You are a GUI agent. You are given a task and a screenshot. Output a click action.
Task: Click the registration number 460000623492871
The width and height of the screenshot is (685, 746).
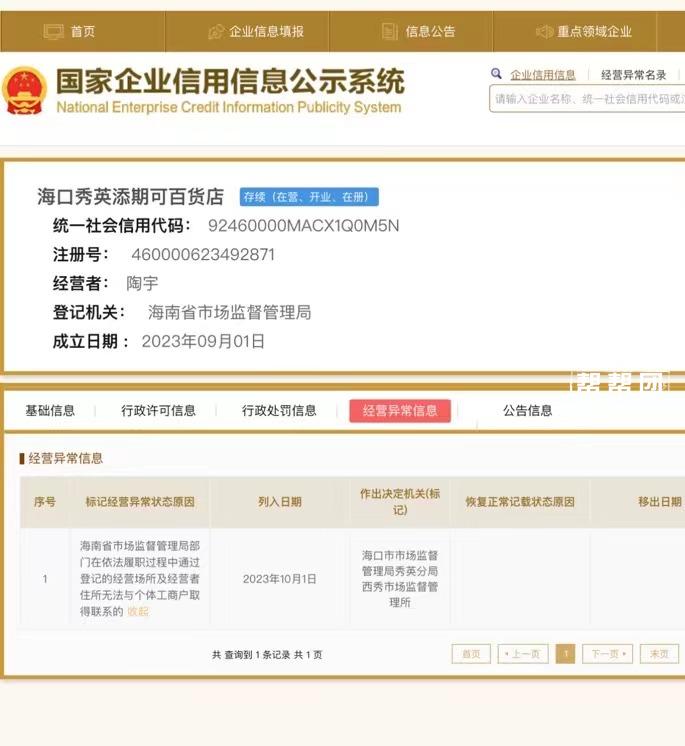click(x=204, y=255)
